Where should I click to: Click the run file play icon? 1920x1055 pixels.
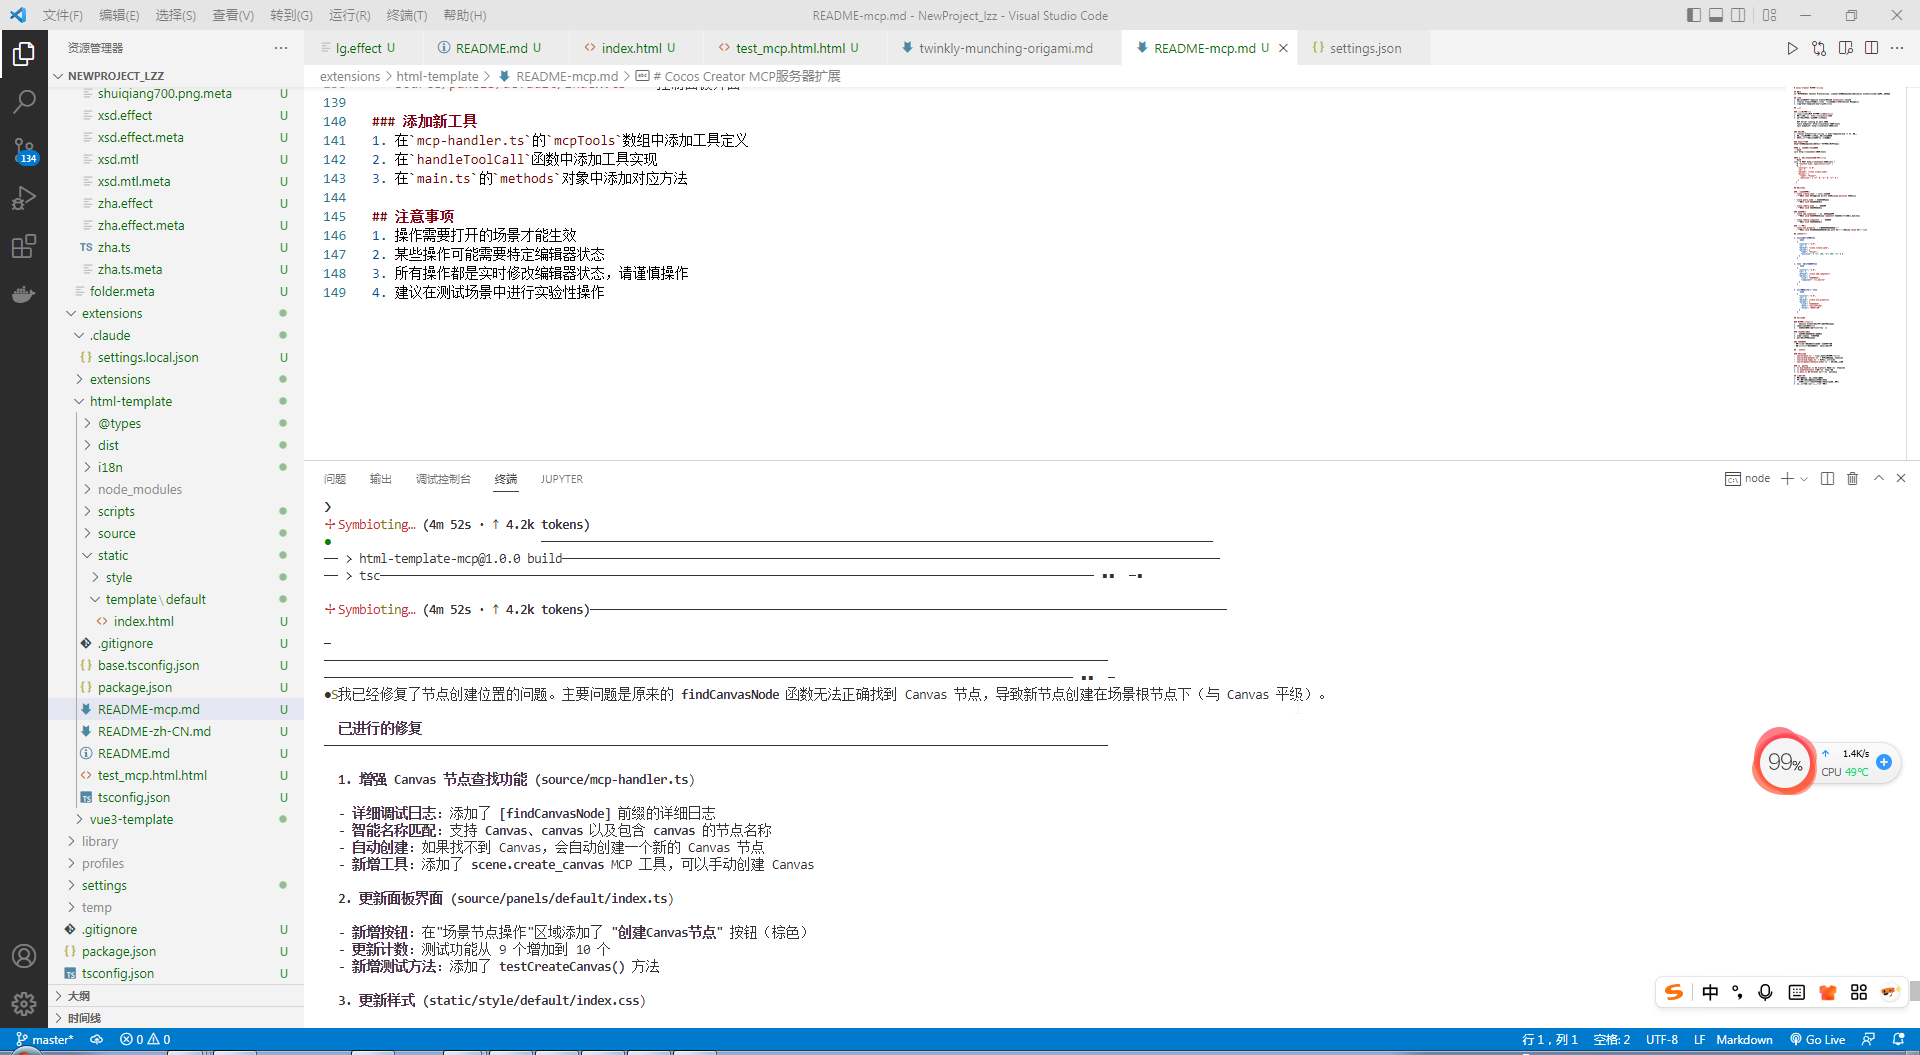click(x=1792, y=48)
